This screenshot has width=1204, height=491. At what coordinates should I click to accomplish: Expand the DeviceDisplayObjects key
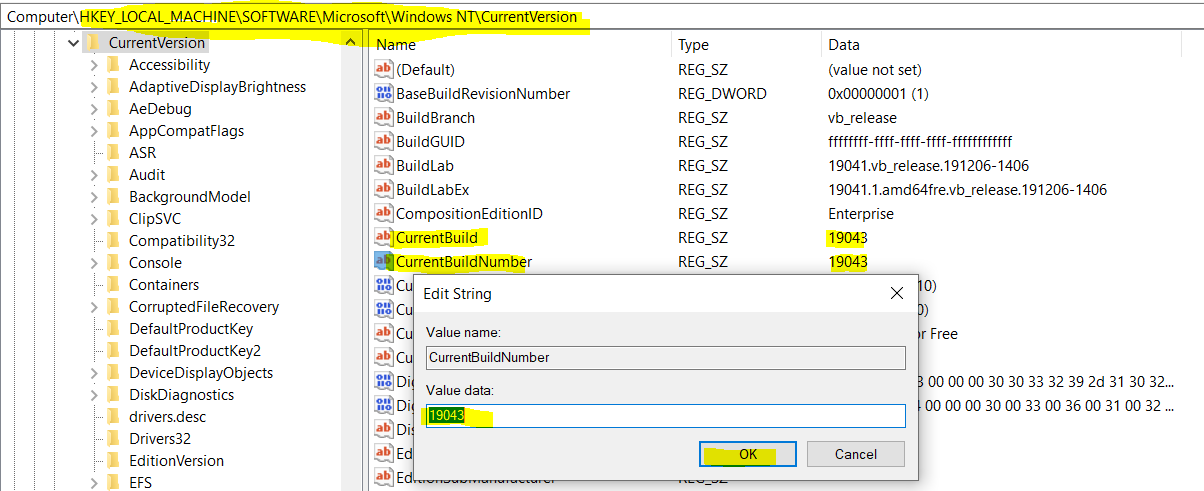94,373
